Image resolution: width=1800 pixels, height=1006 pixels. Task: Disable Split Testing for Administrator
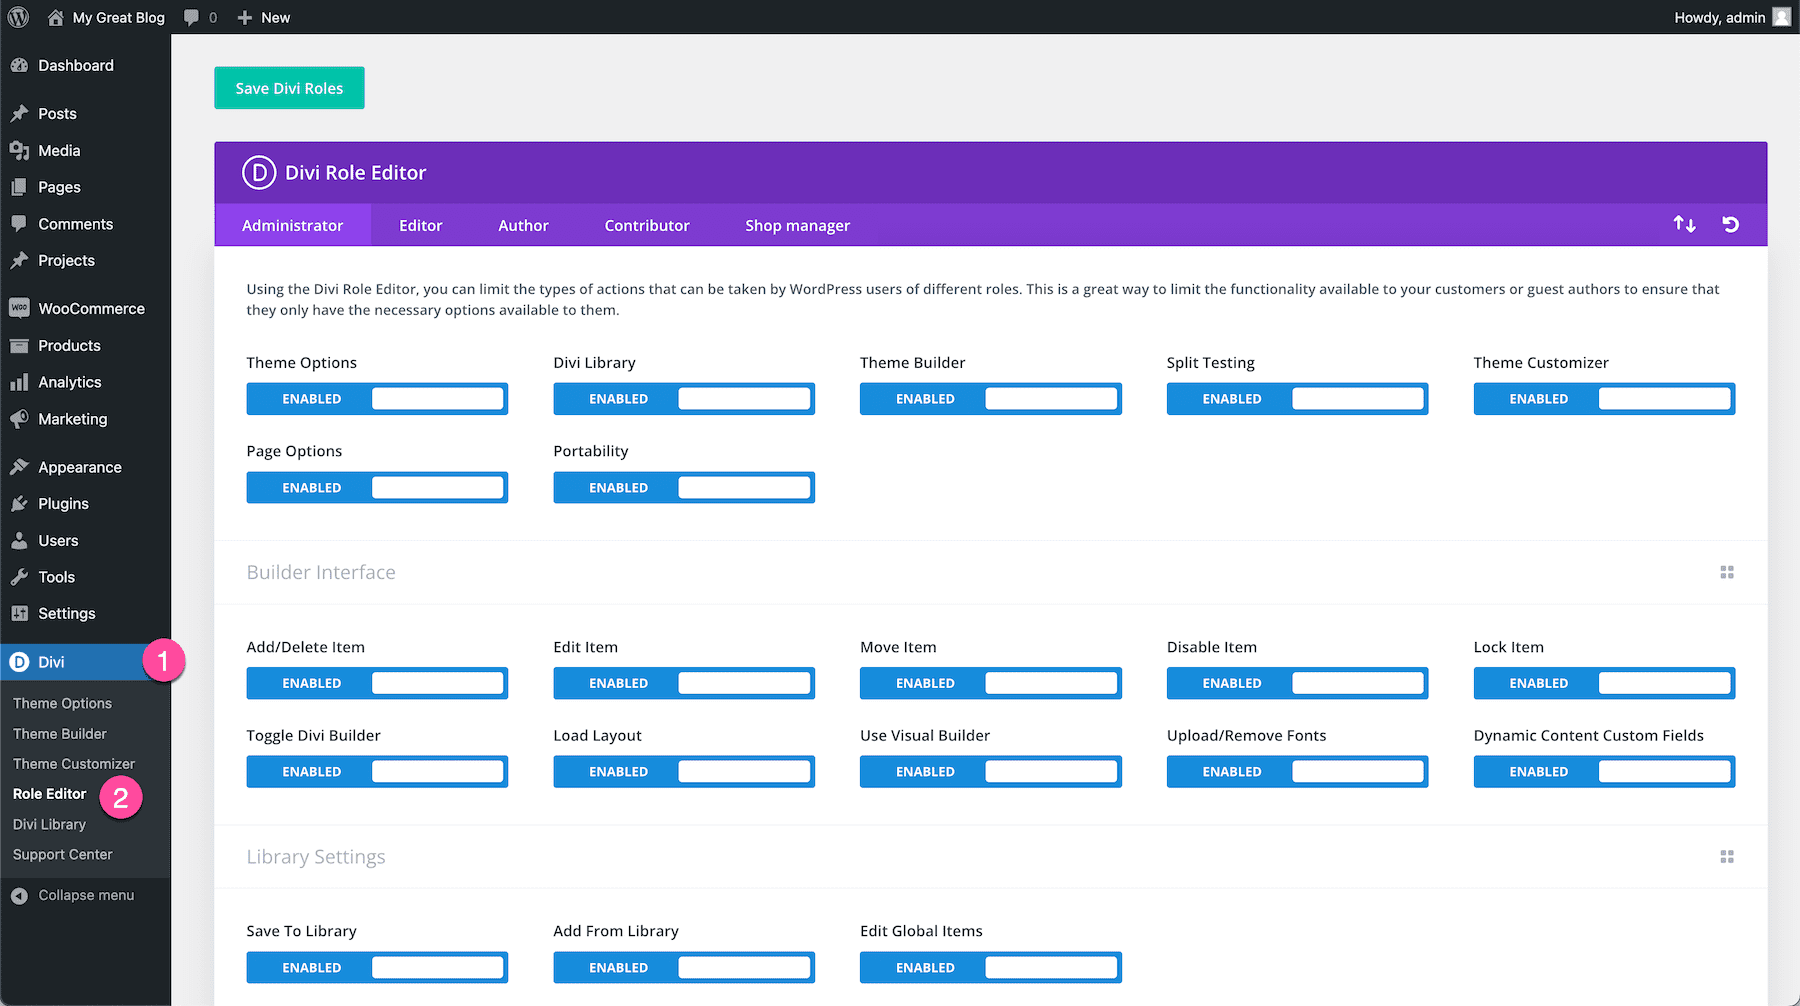[1296, 398]
